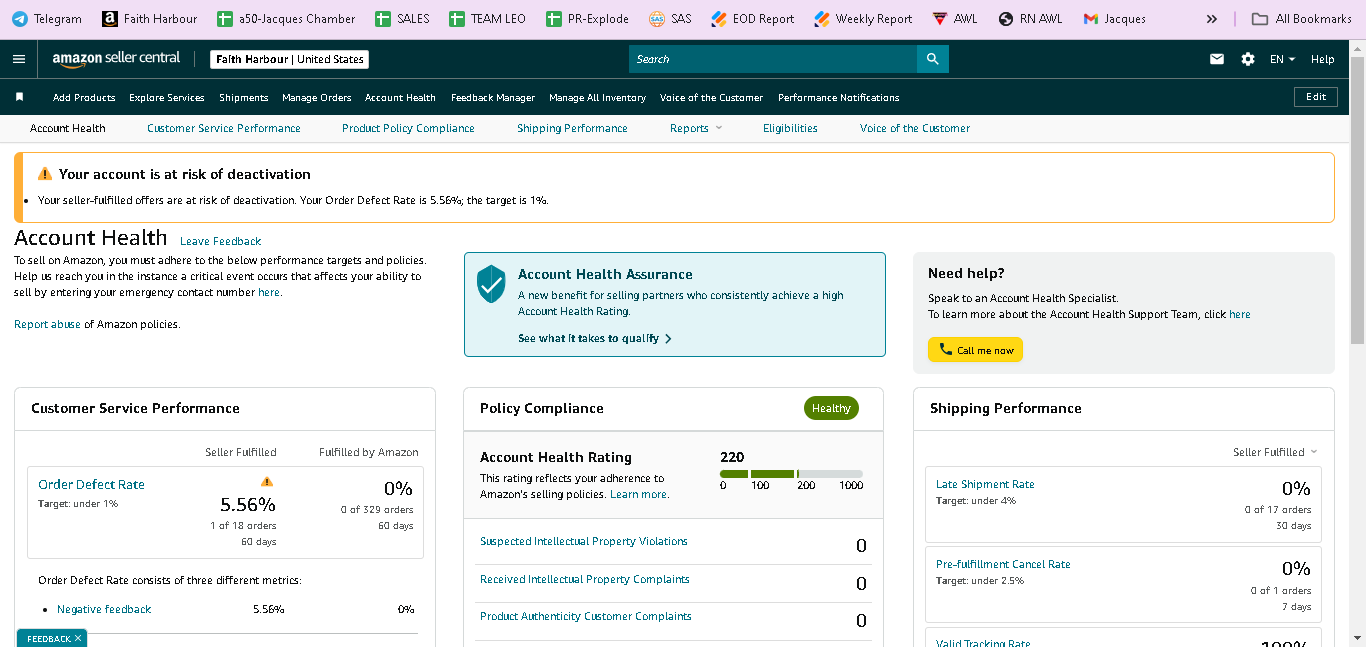This screenshot has height=647, width=1366.
Task: Open Manage Orders from the top menu
Action: 317,97
